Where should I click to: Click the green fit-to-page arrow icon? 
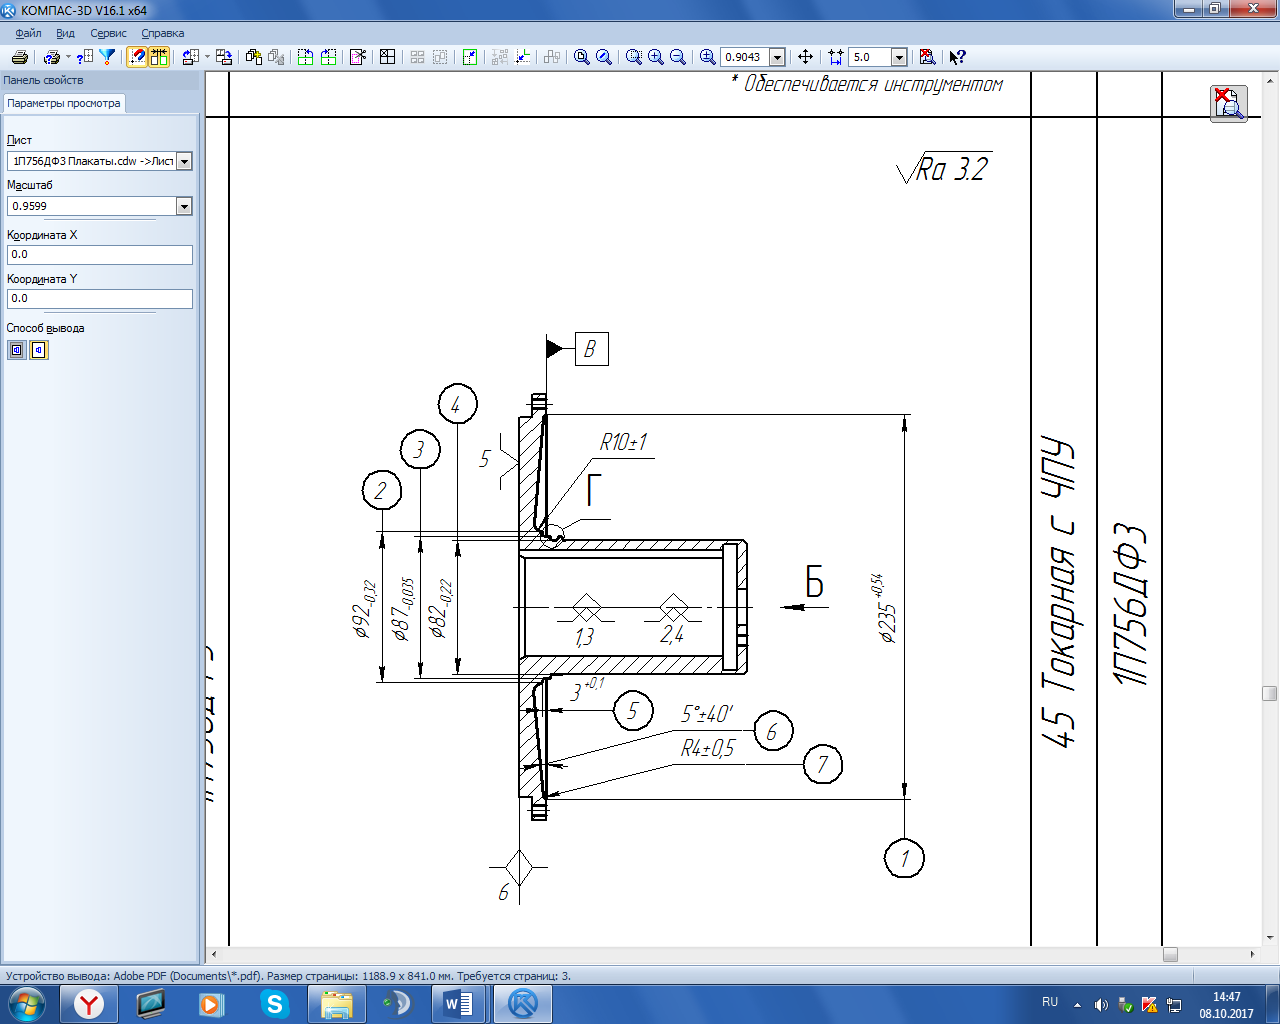pos(470,57)
